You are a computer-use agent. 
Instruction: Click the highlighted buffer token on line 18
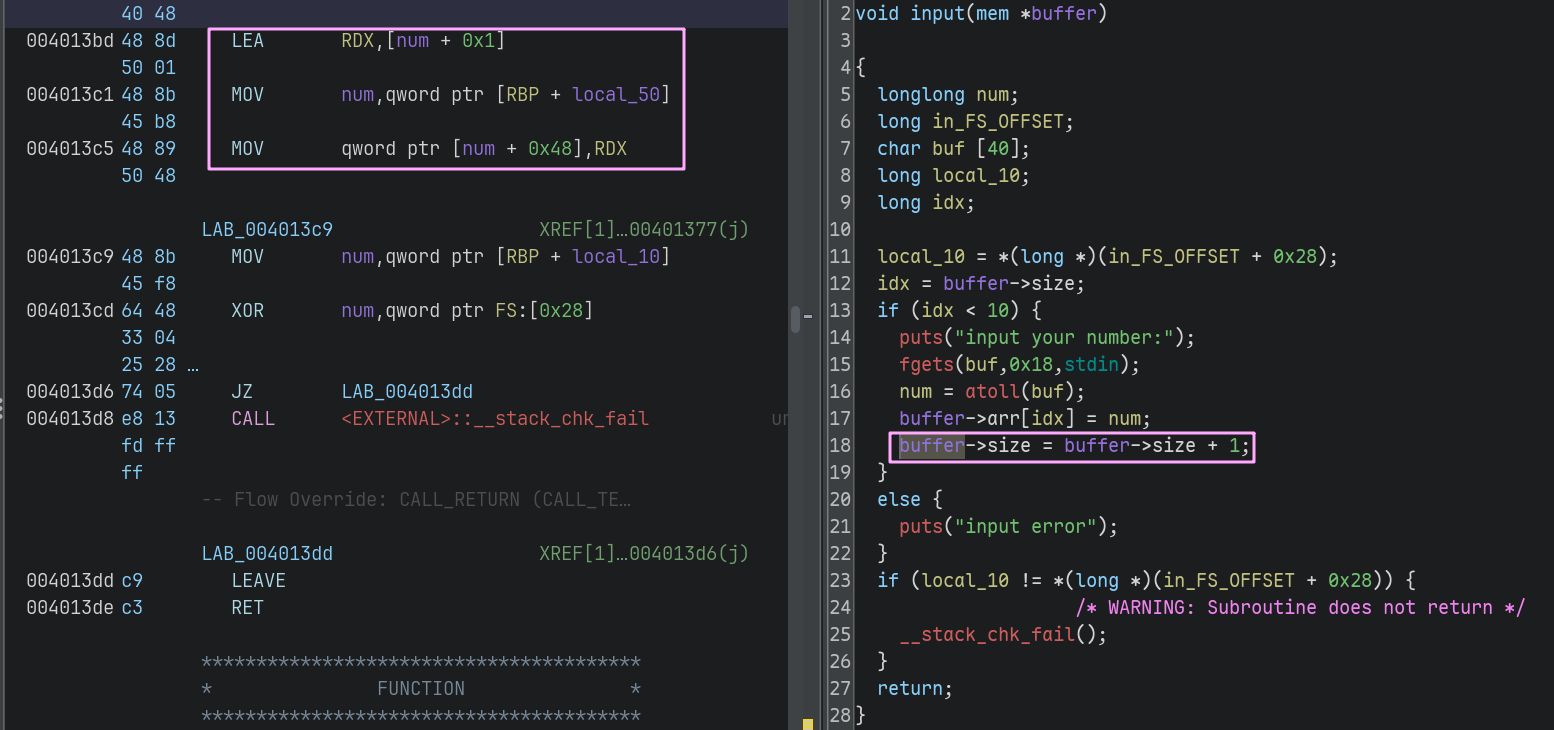tap(931, 446)
